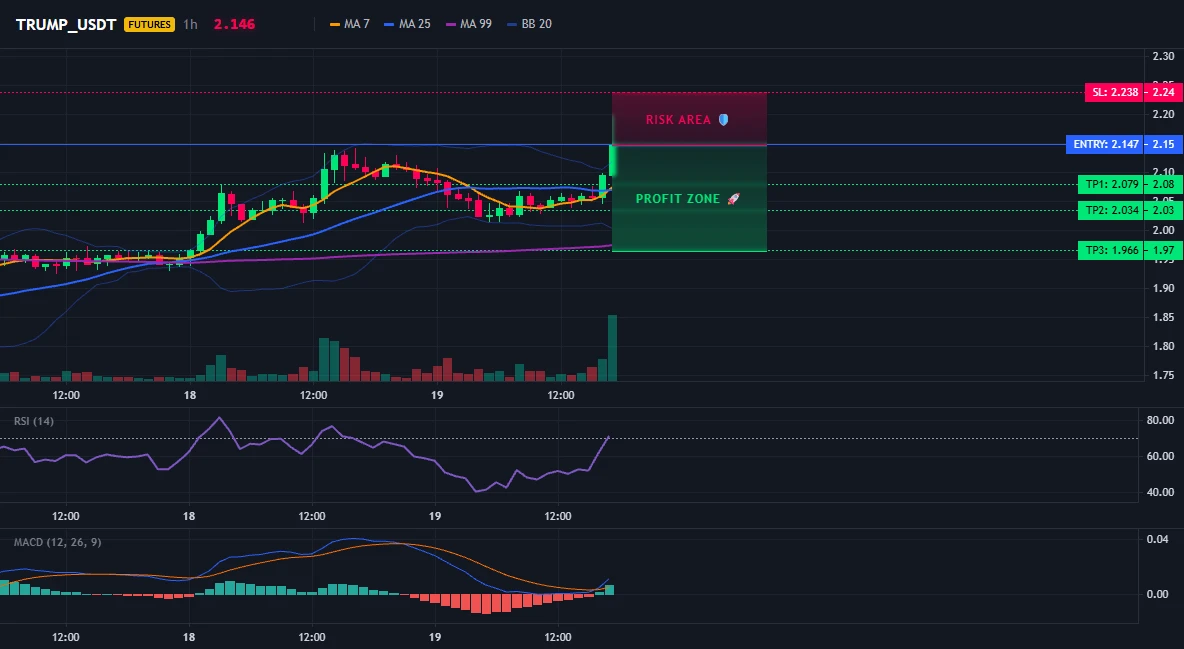Select the ENTRY: 2.147 label

pyautogui.click(x=1105, y=144)
